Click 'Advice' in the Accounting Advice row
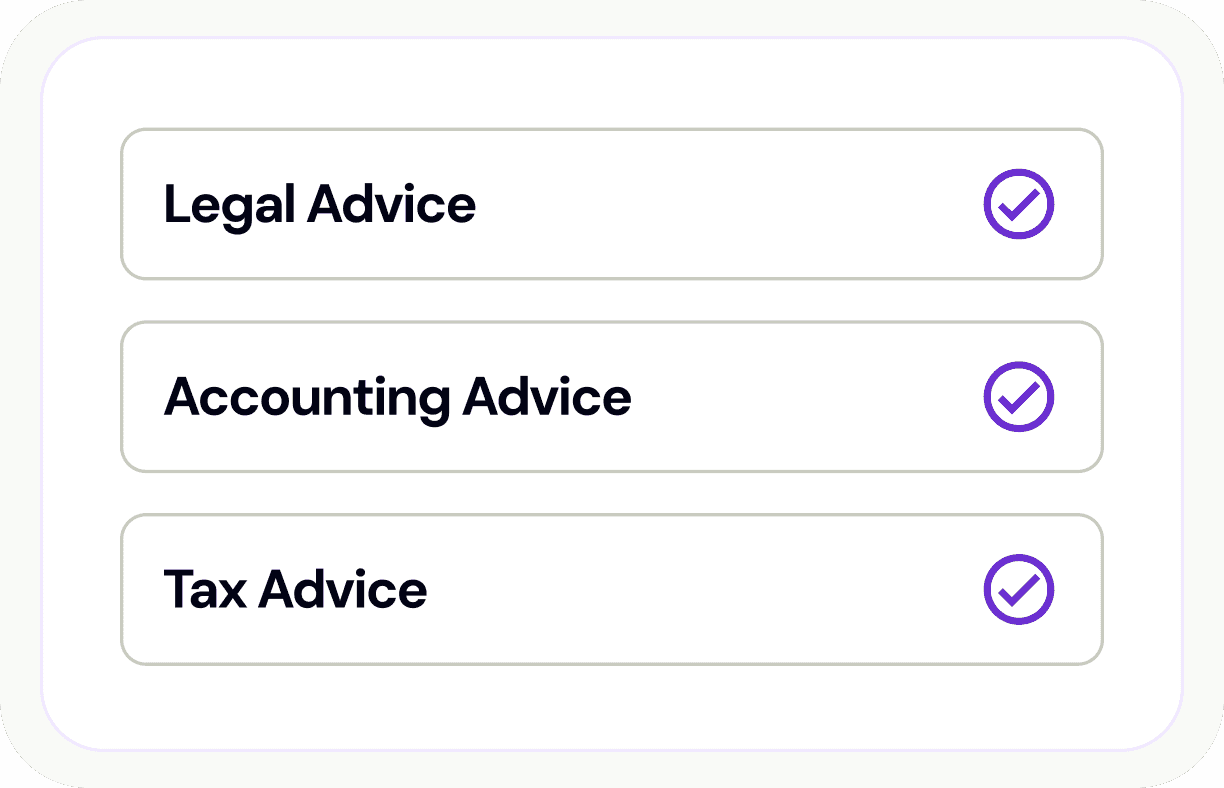 (x=547, y=397)
